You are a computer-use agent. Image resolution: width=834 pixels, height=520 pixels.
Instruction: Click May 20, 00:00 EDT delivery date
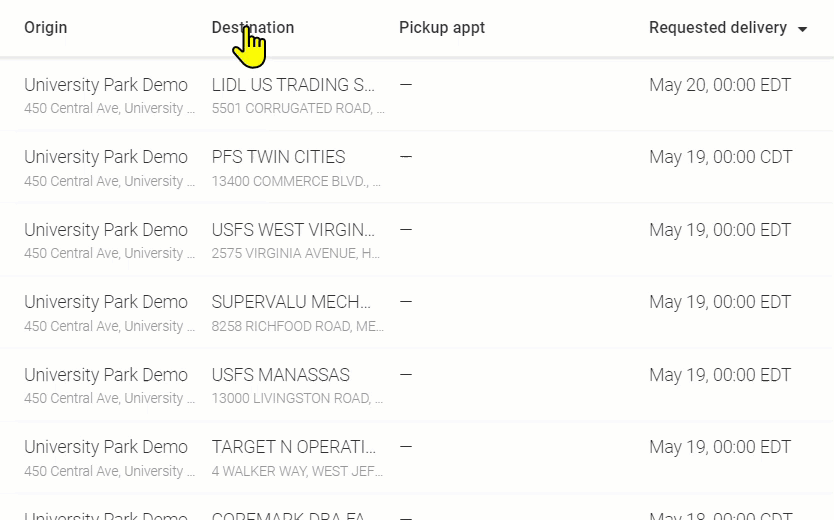click(720, 85)
